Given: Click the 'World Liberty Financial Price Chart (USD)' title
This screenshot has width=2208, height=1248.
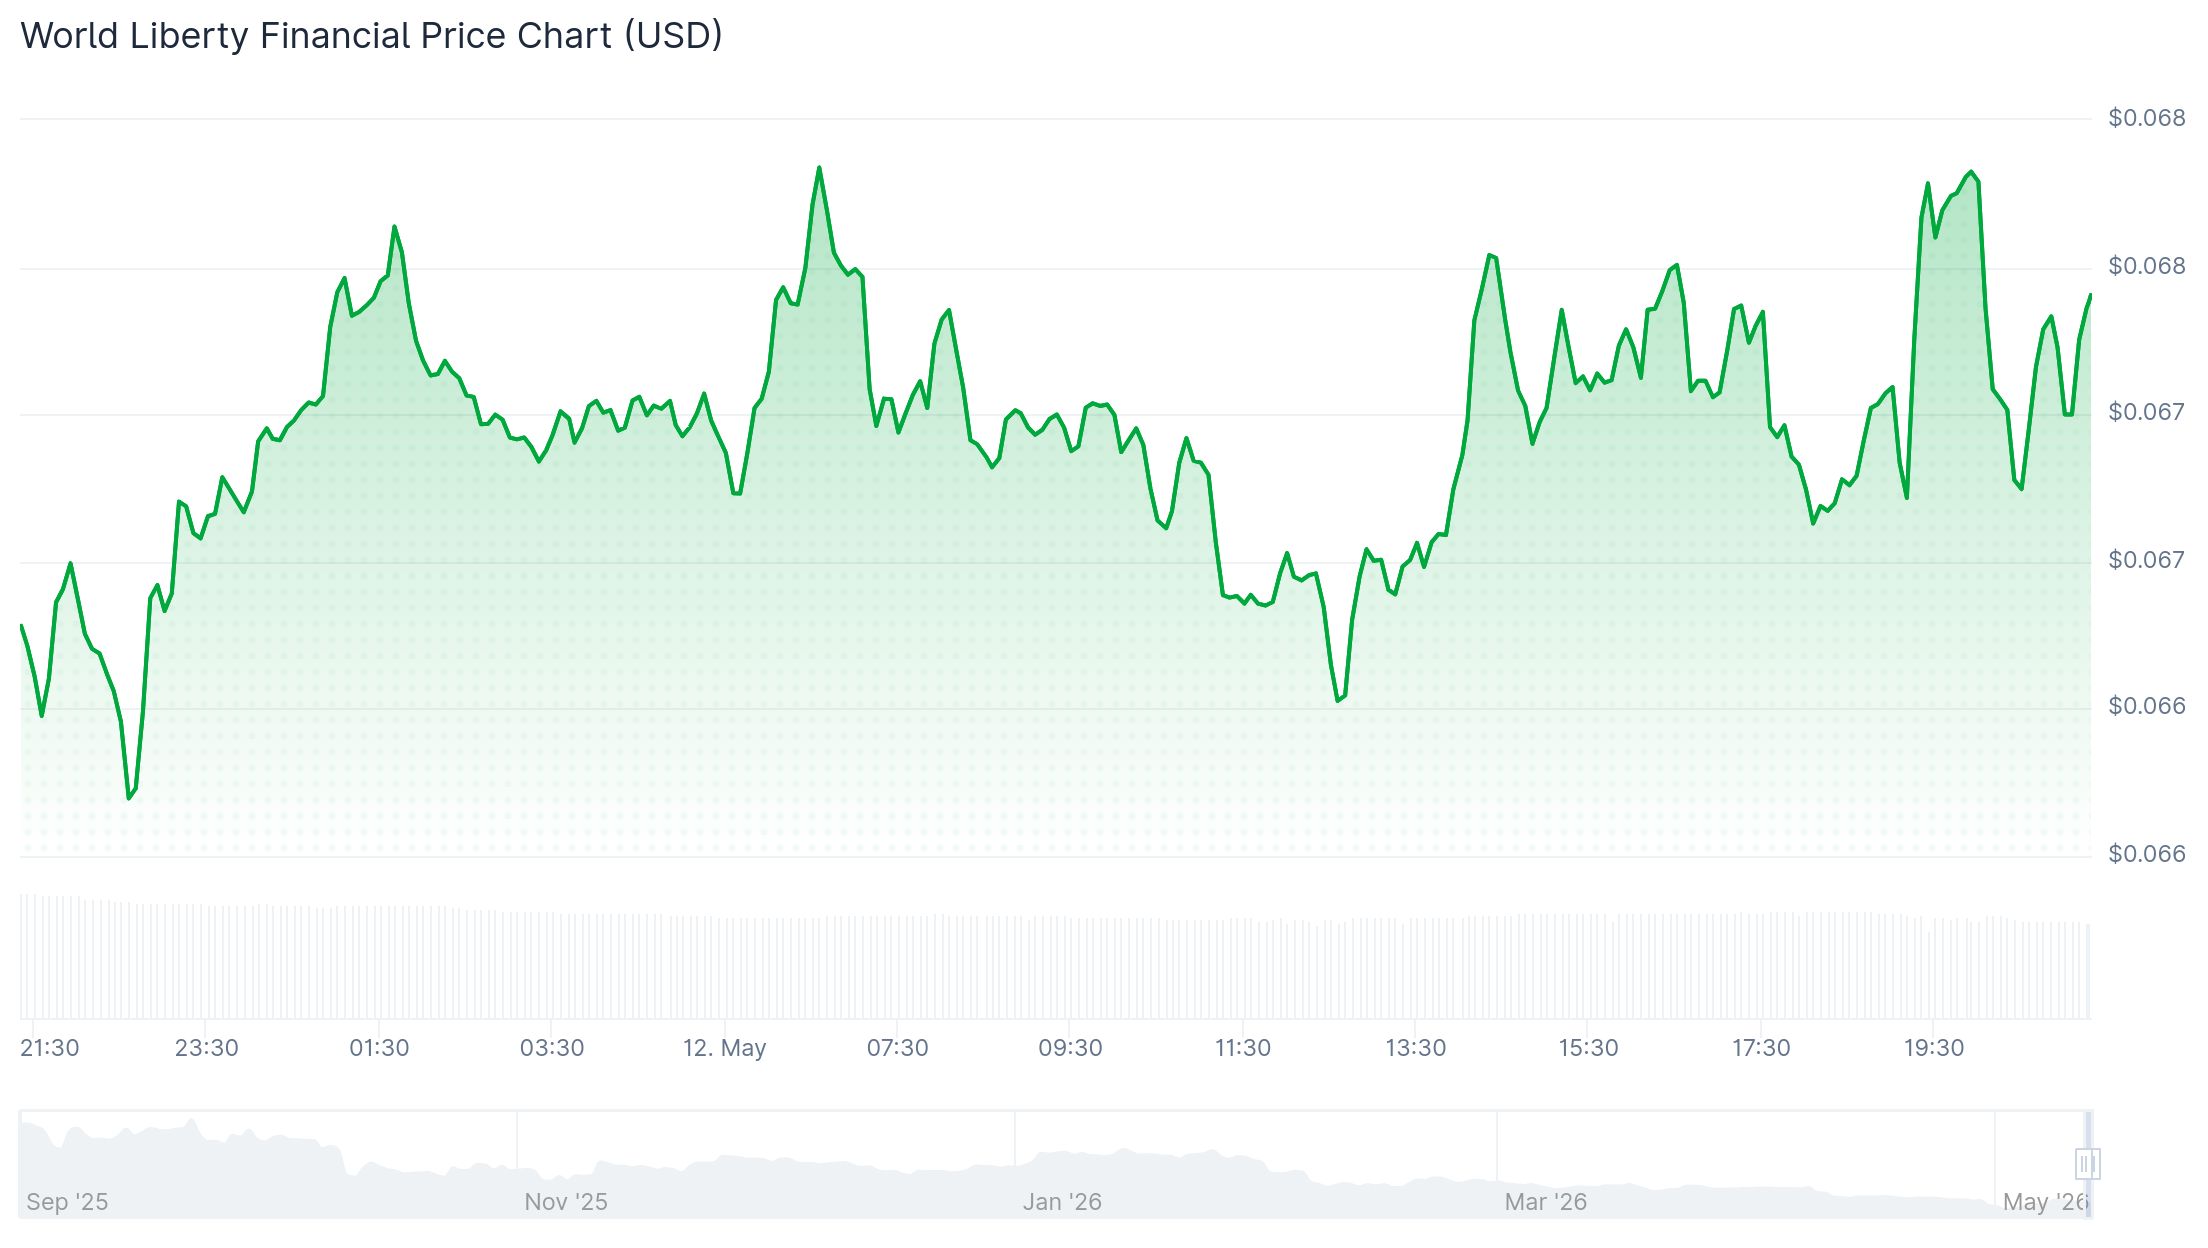Looking at the screenshot, I should tap(371, 36).
